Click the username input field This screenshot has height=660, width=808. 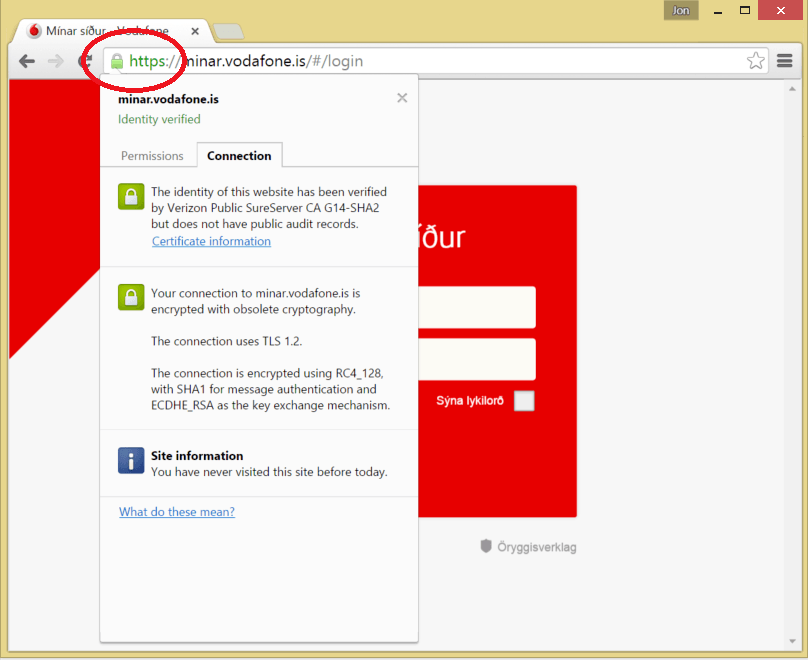(x=477, y=307)
